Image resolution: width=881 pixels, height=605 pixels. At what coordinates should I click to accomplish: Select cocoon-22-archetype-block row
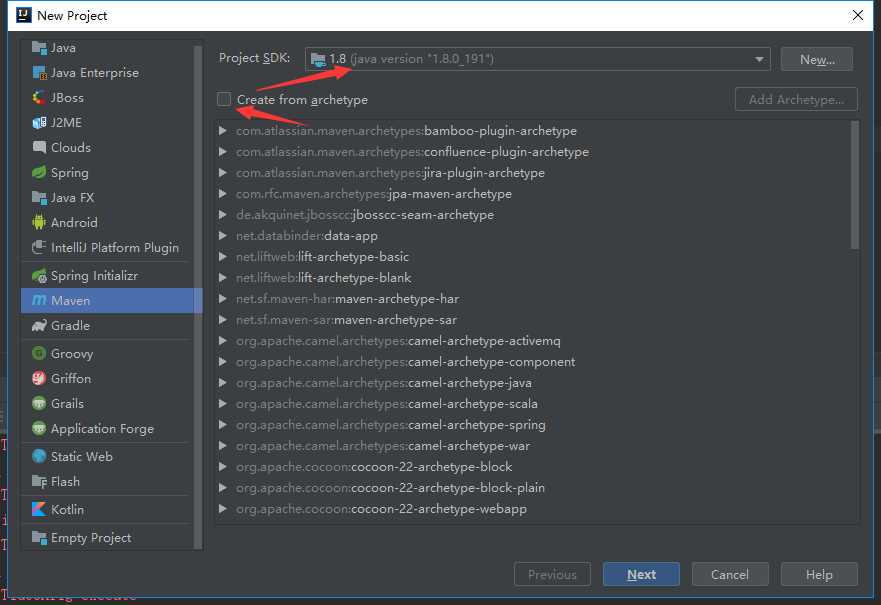tap(537, 467)
